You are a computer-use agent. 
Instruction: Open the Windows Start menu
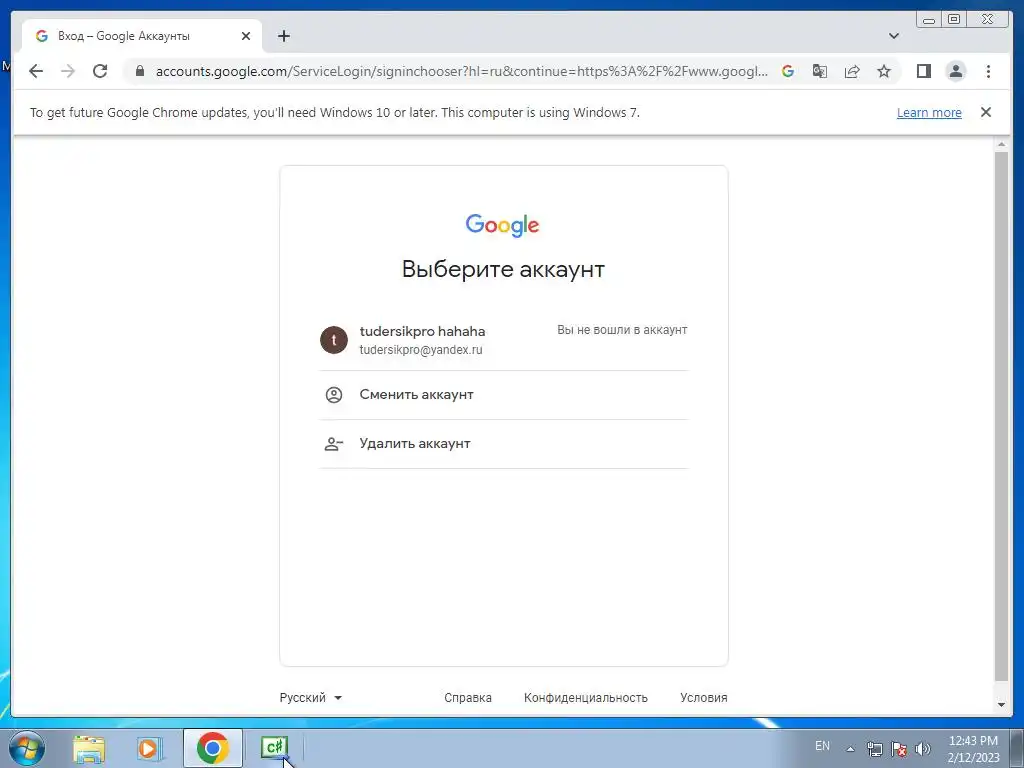tap(27, 748)
